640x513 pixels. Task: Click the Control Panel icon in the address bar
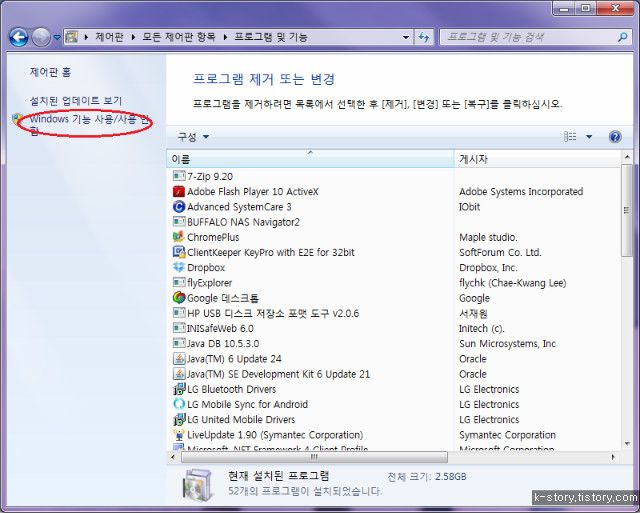coord(71,37)
